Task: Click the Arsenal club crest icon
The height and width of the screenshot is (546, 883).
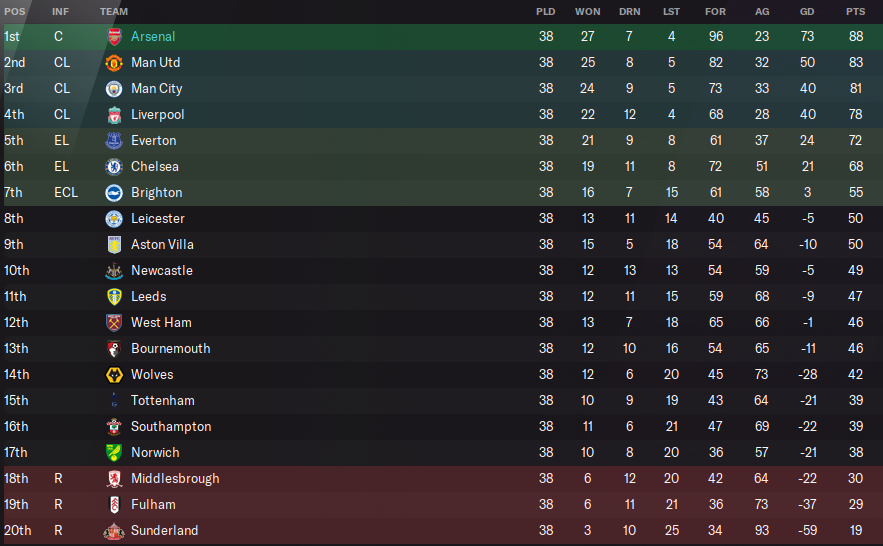Action: [114, 37]
